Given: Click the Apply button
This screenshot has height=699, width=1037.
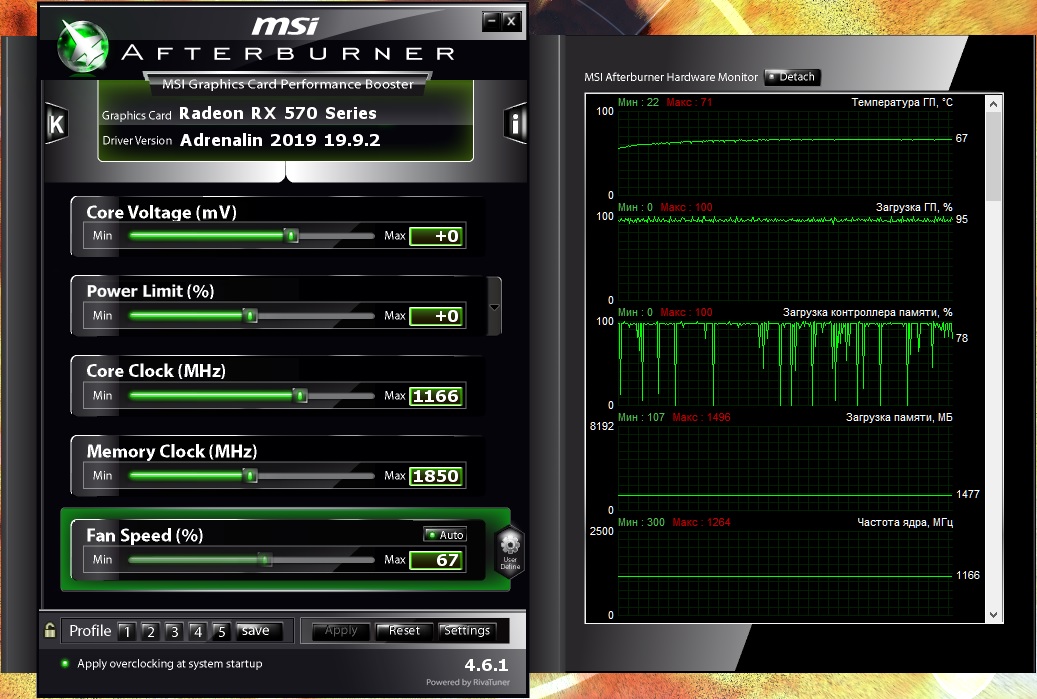Looking at the screenshot, I should tap(341, 631).
